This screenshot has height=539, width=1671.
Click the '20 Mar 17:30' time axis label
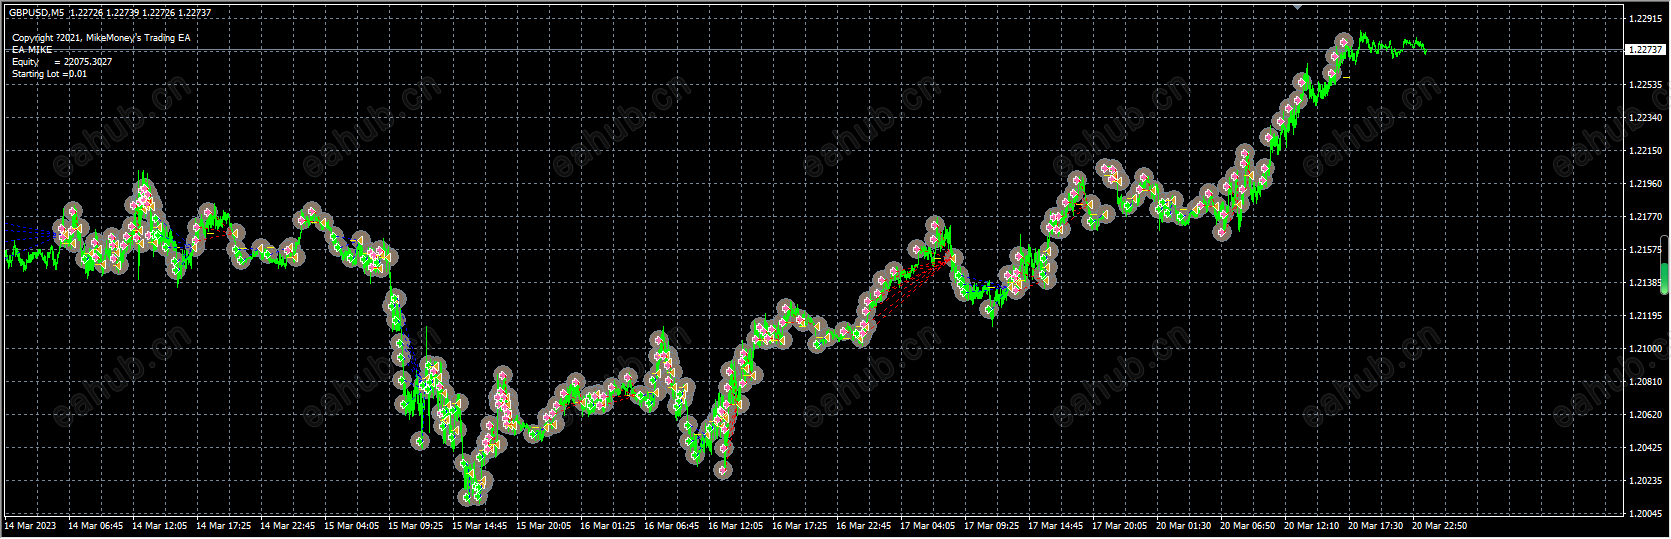[1377, 526]
